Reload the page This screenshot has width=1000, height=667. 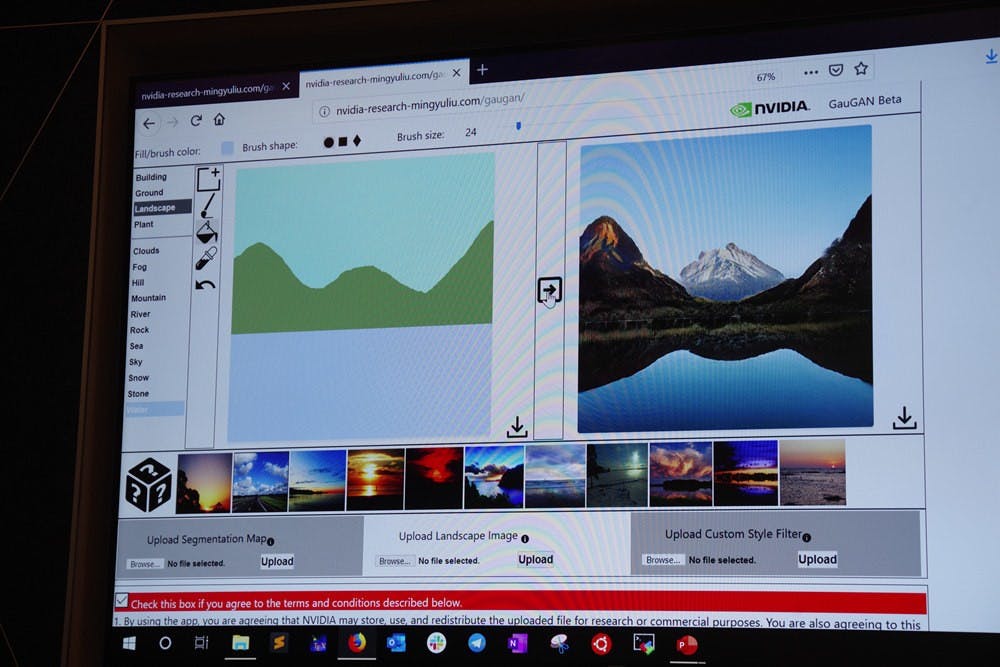tap(196, 121)
